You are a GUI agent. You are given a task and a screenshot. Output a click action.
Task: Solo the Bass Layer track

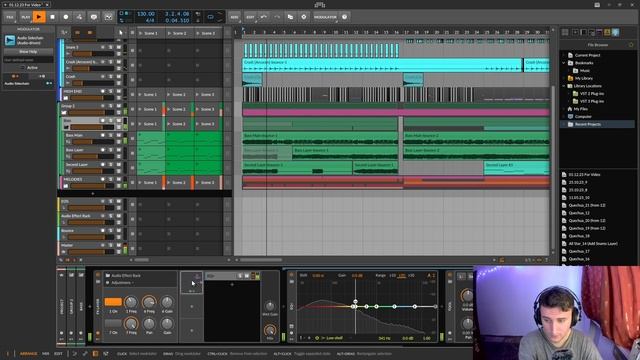click(x=111, y=150)
